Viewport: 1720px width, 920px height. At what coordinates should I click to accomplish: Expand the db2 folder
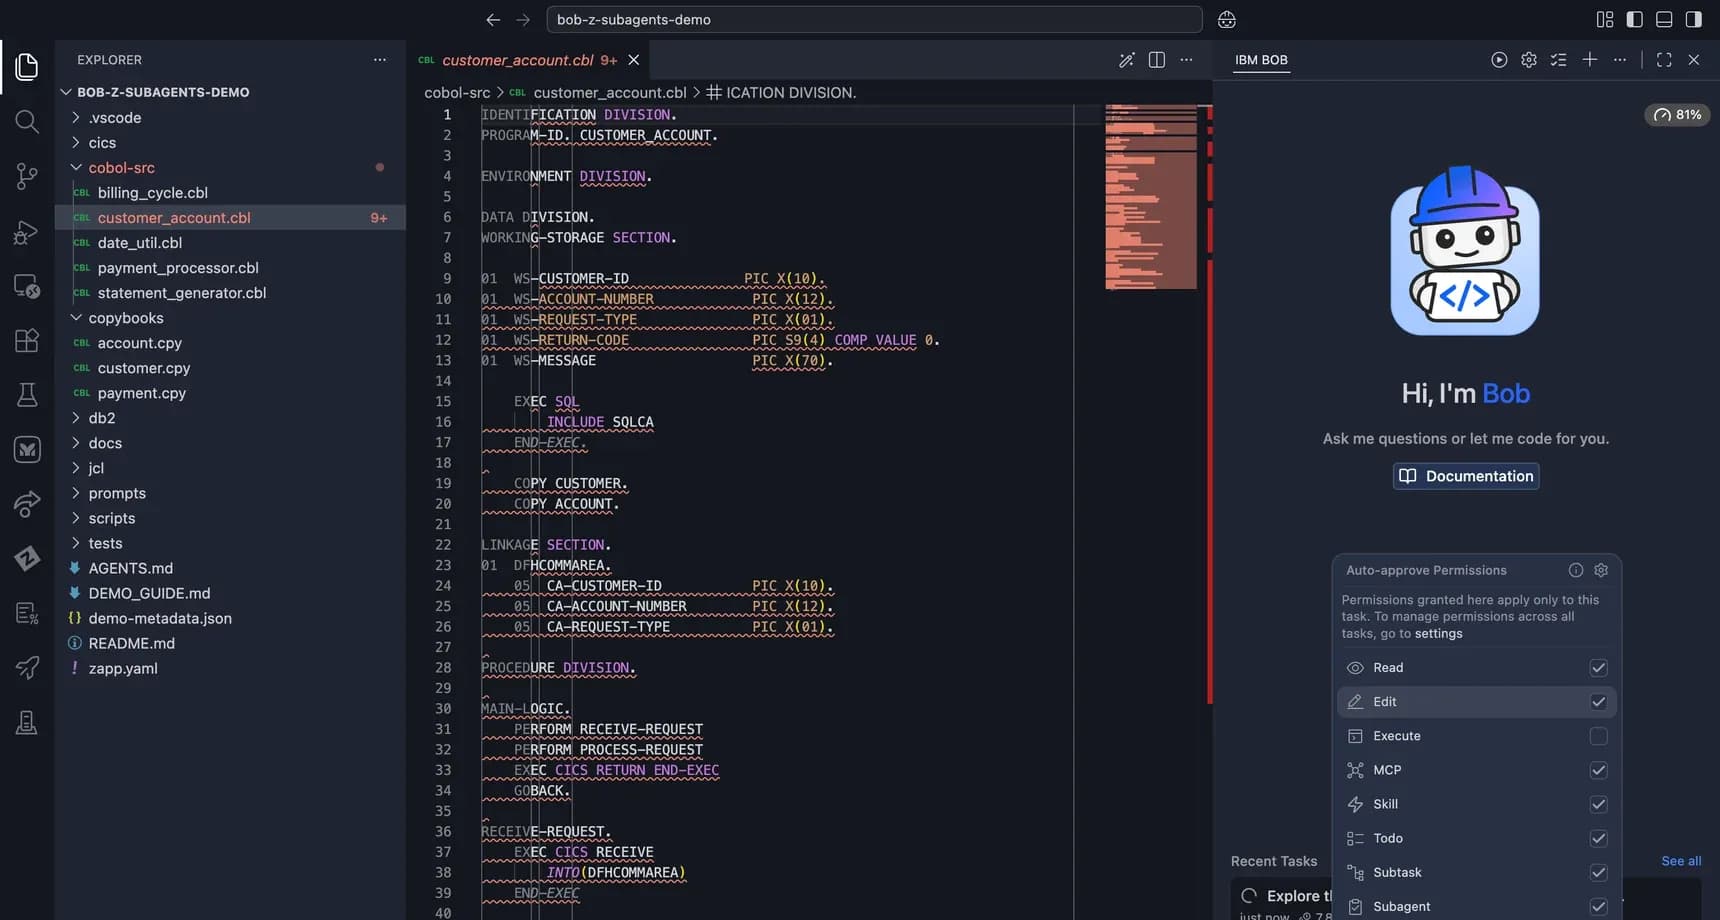tap(230, 418)
